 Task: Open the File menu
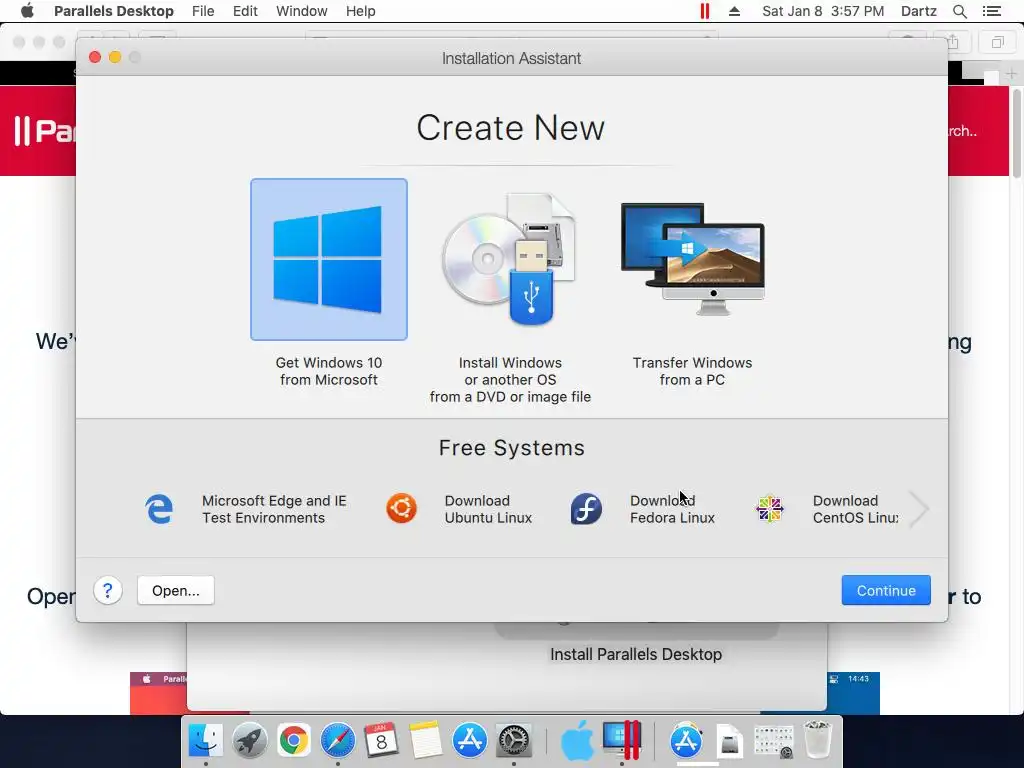(x=203, y=11)
